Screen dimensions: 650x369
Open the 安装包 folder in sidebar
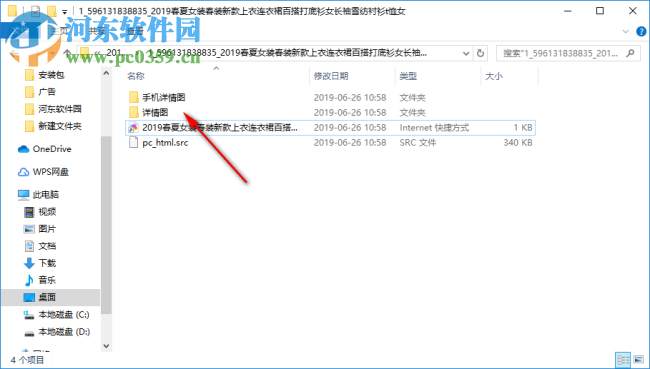click(x=45, y=75)
